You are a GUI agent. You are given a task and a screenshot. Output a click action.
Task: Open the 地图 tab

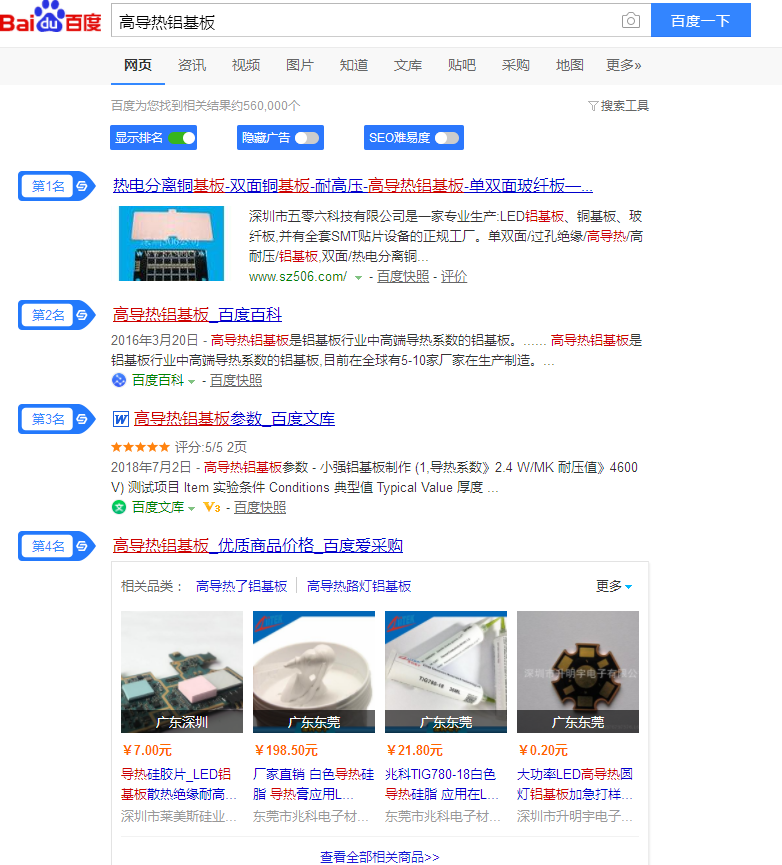coord(570,65)
